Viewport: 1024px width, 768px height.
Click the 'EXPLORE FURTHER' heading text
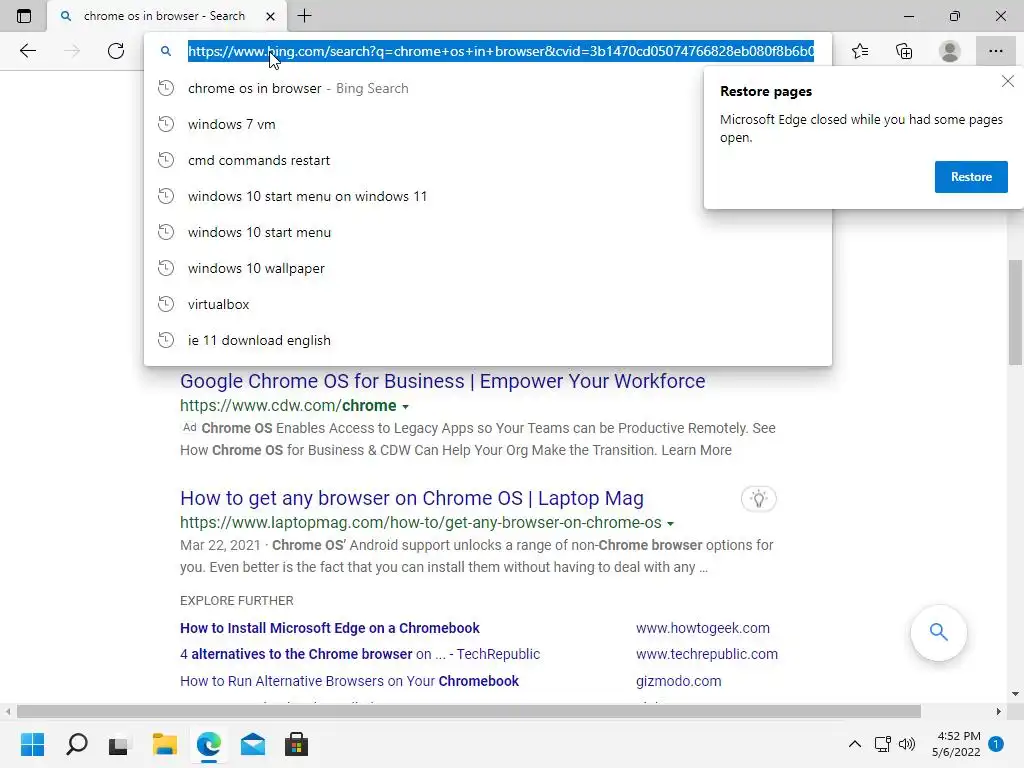(x=236, y=600)
